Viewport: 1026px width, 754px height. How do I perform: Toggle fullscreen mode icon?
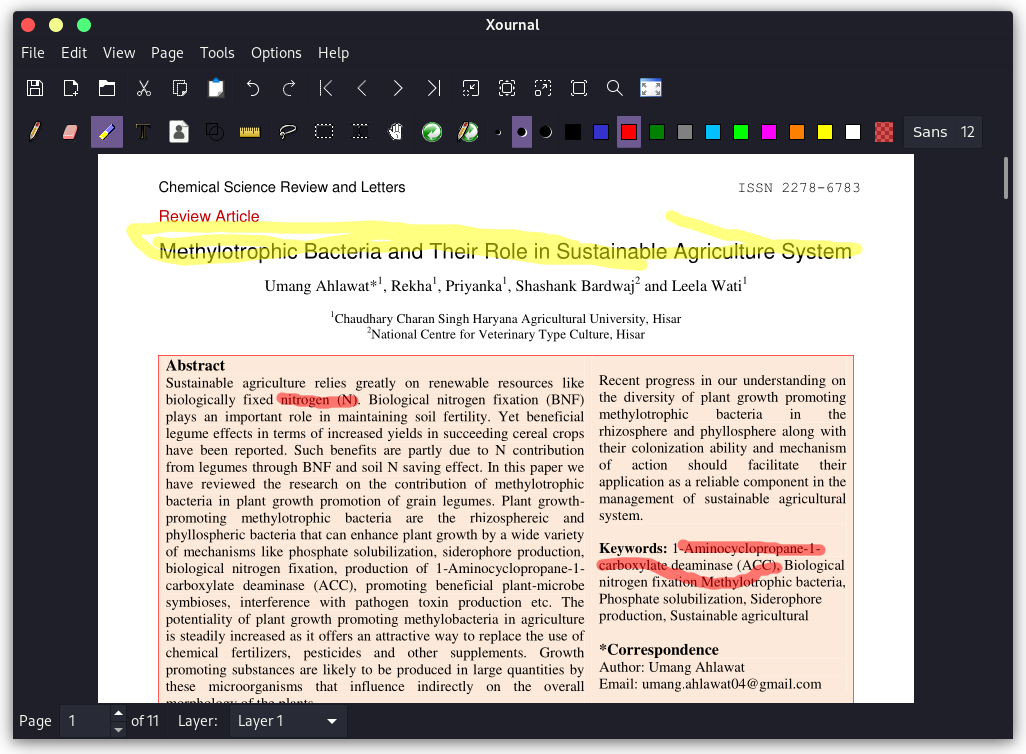point(650,88)
